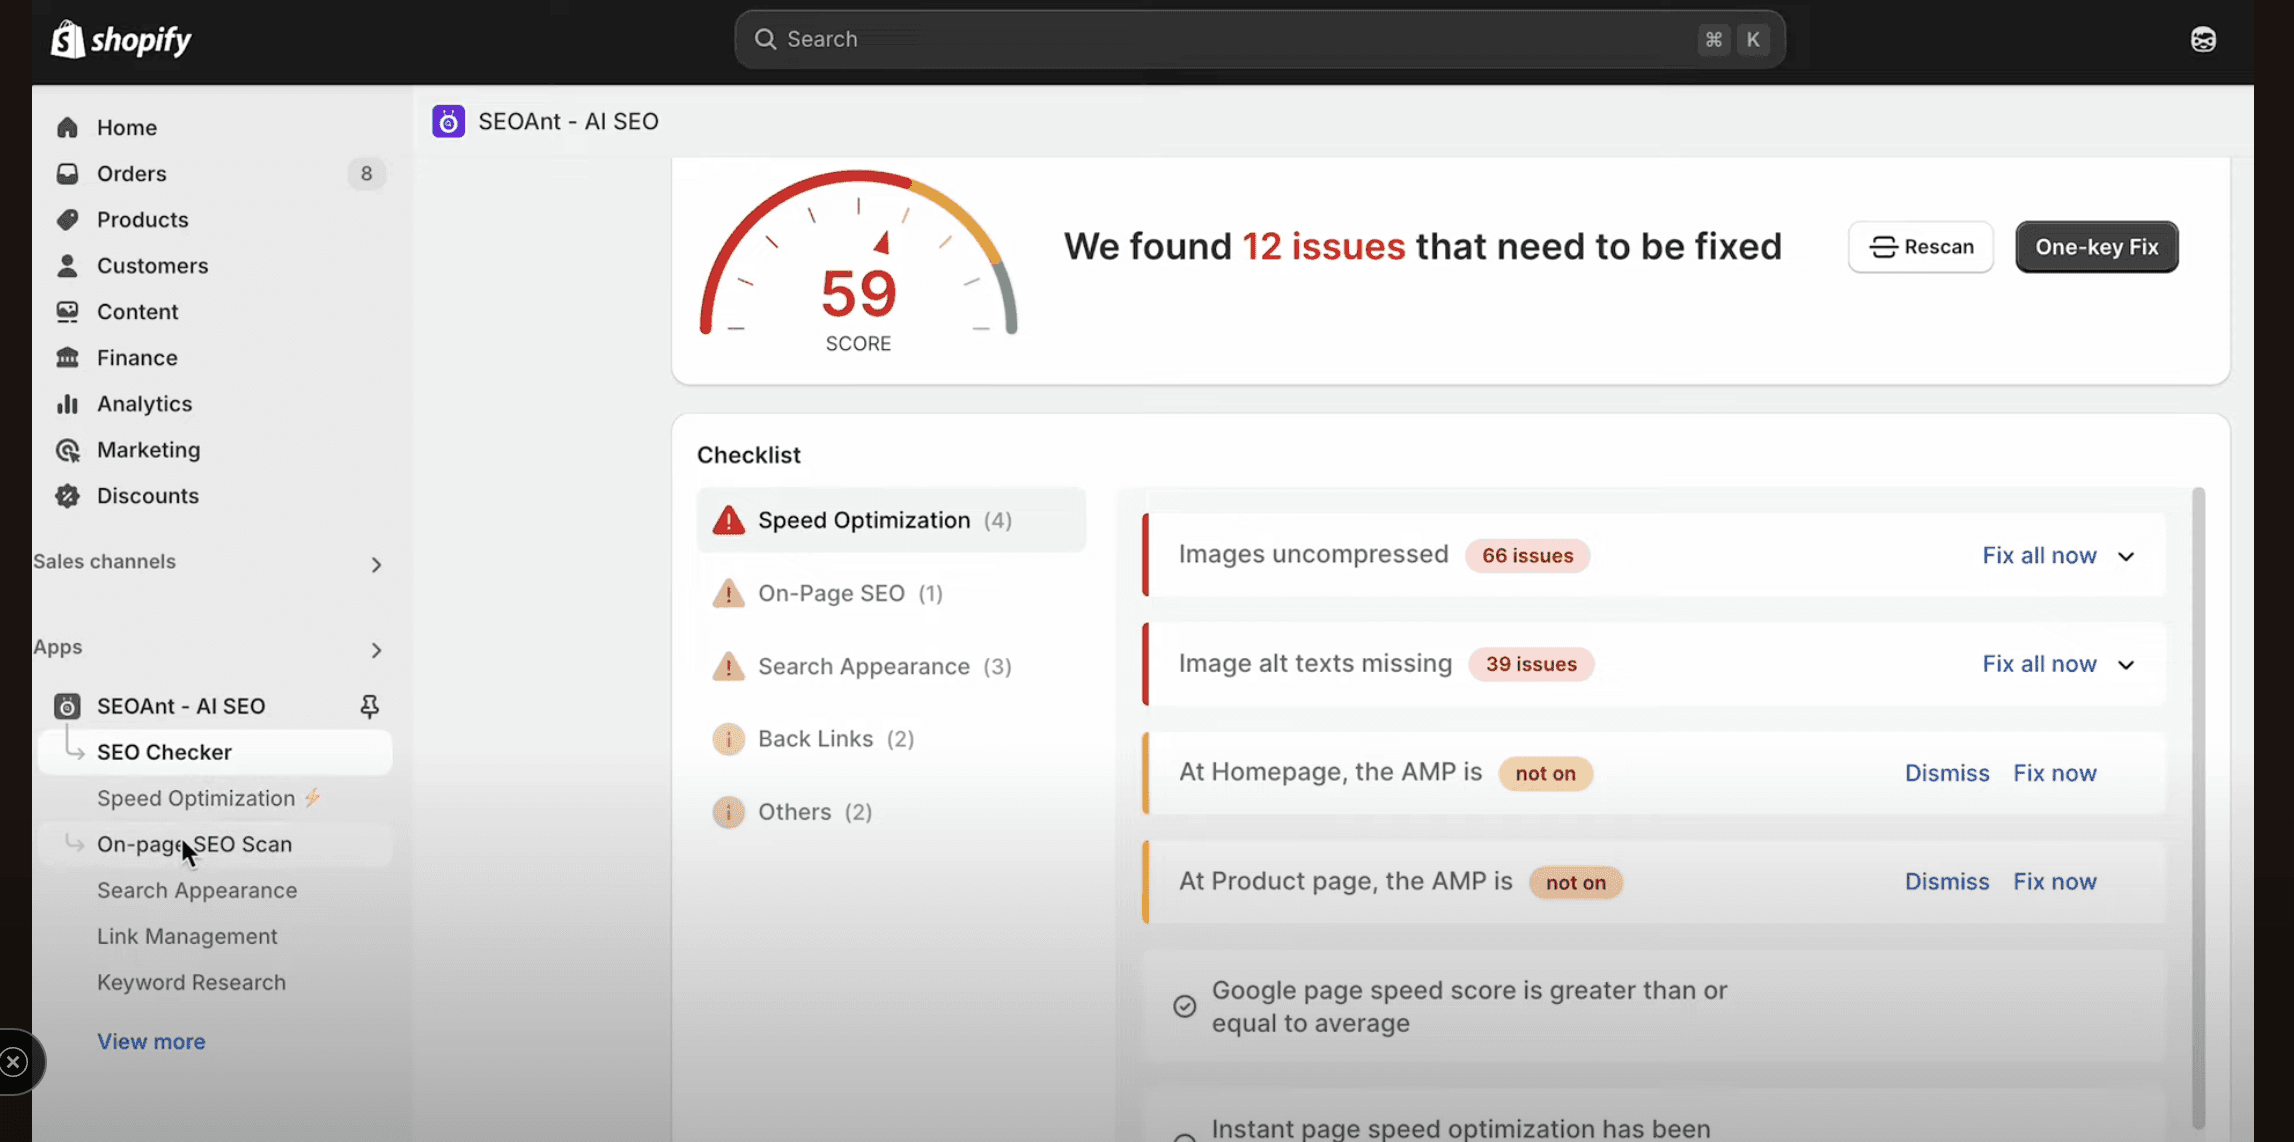Viewport: 2294px width, 1142px height.
Task: Click the SEOAnt purple header icon
Action: pyautogui.click(x=448, y=121)
